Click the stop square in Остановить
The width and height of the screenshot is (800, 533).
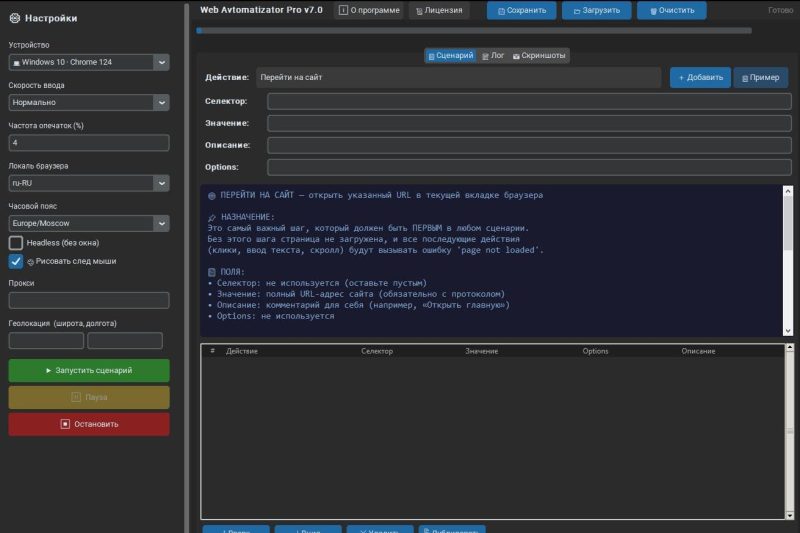tap(65, 424)
